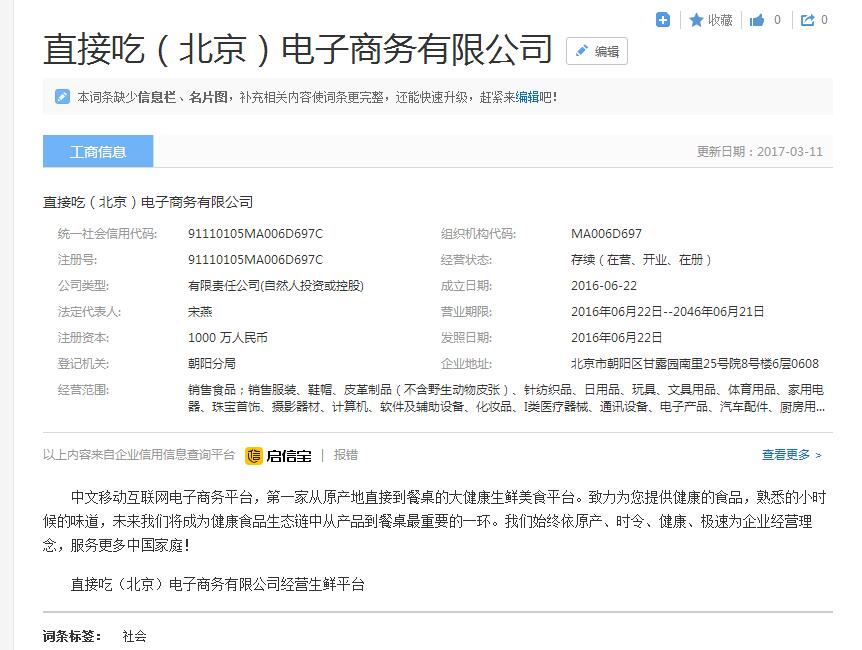This screenshot has height=650, width=862.
Task: Click the forward-arrow share icon
Action: coord(806,19)
